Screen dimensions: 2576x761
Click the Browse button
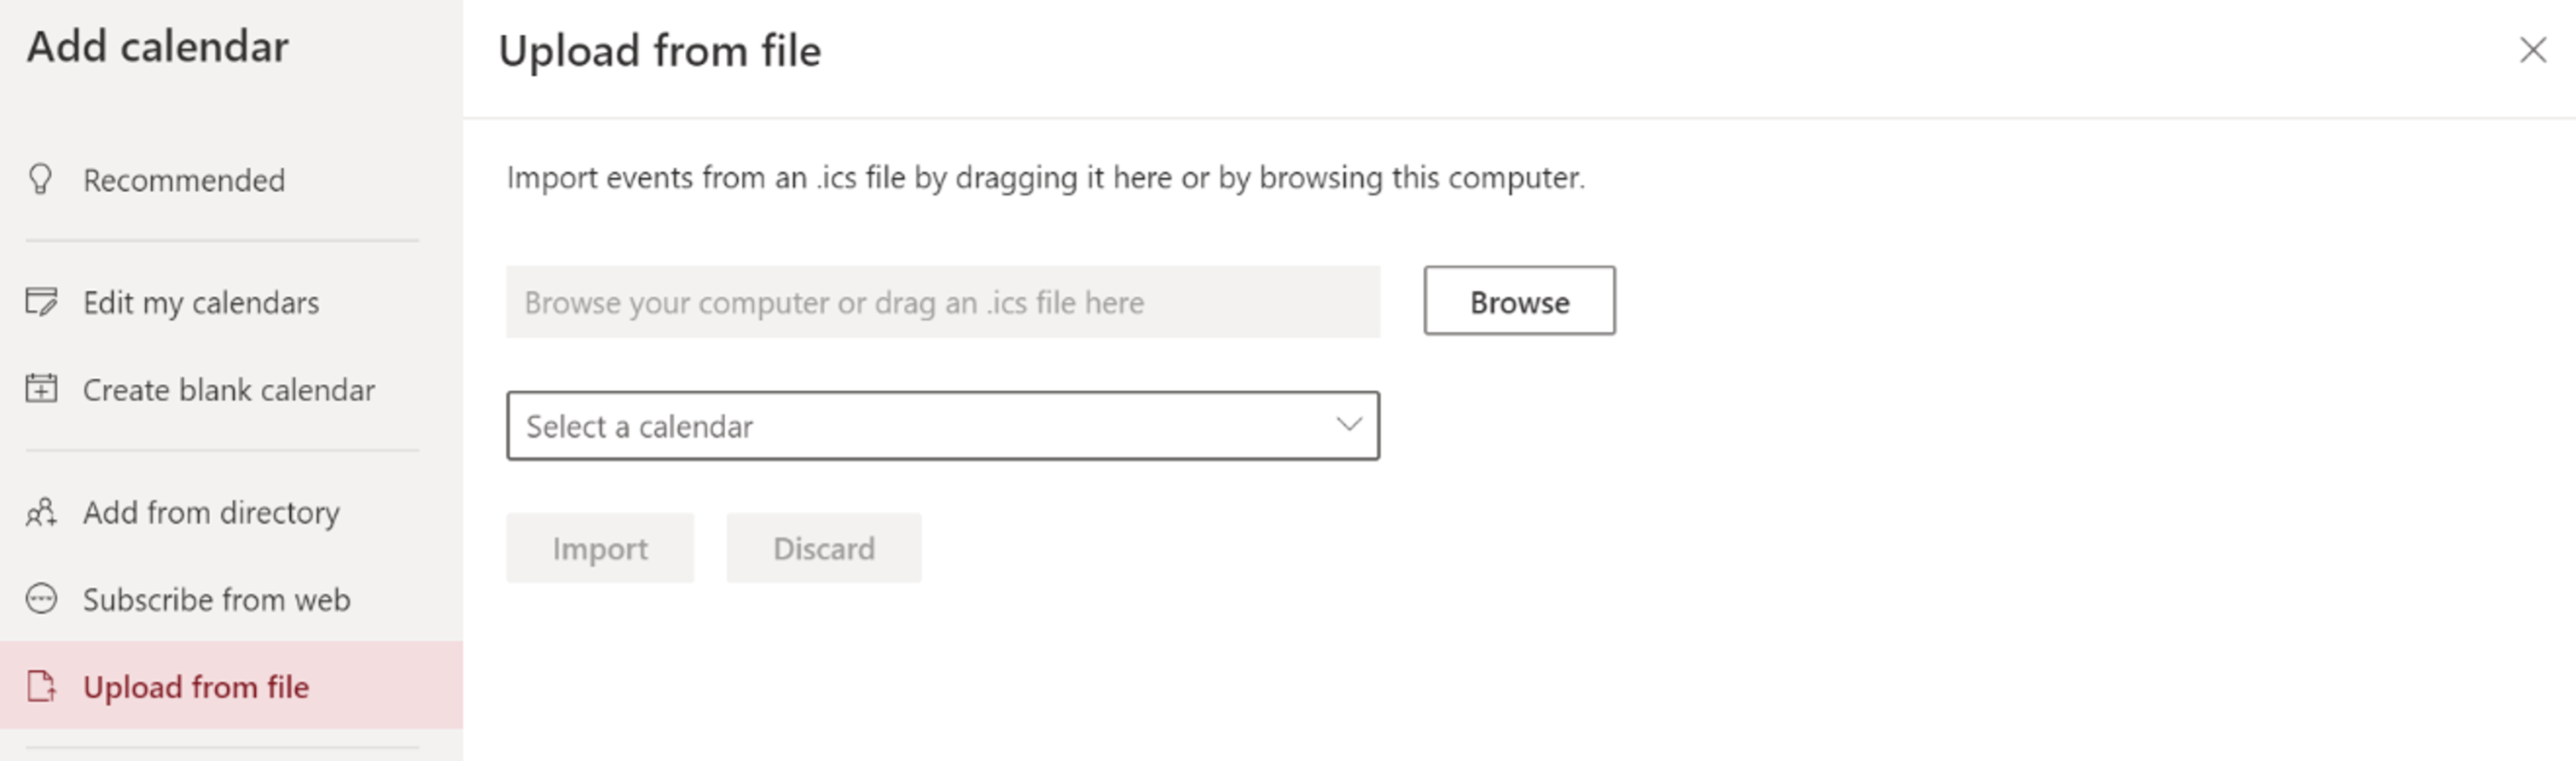(x=1519, y=301)
